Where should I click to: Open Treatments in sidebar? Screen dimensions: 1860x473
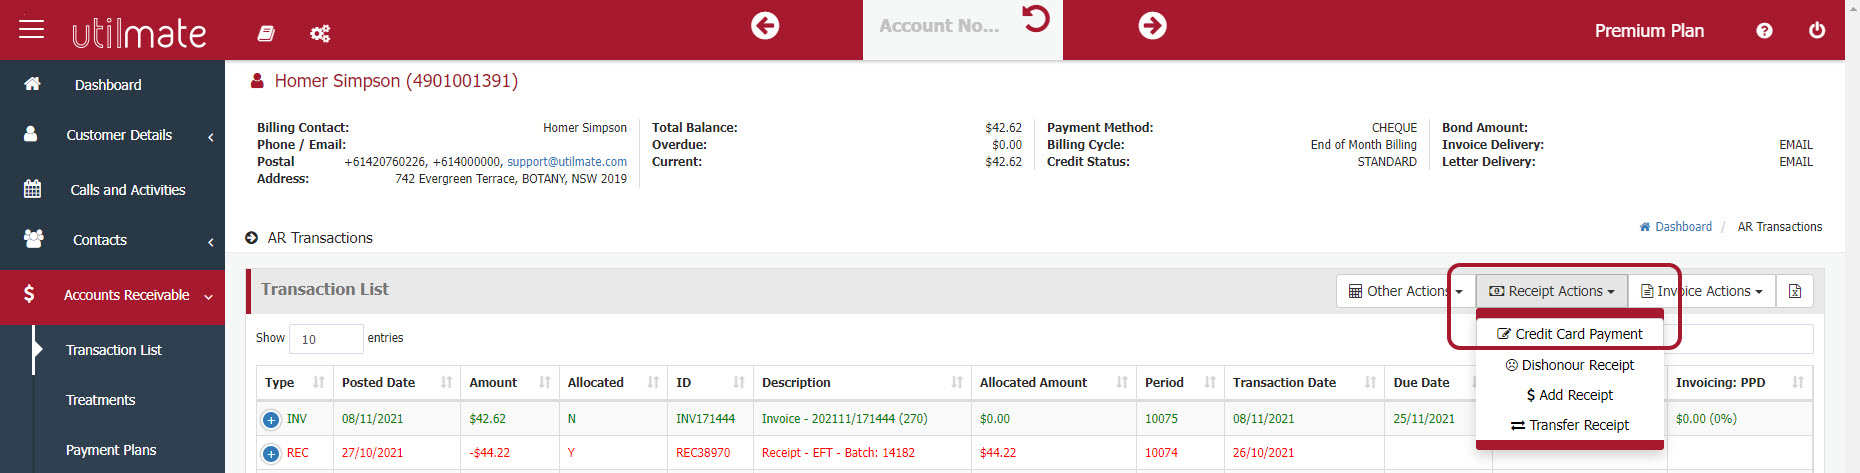[100, 400]
